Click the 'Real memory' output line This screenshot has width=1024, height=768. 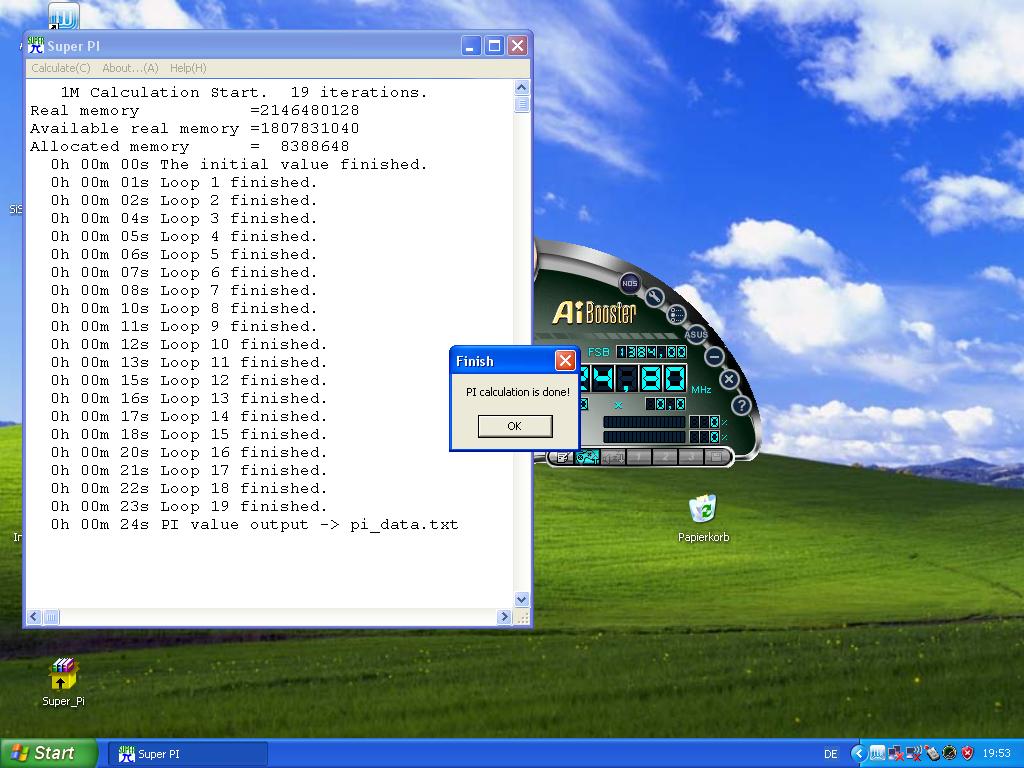coord(195,110)
